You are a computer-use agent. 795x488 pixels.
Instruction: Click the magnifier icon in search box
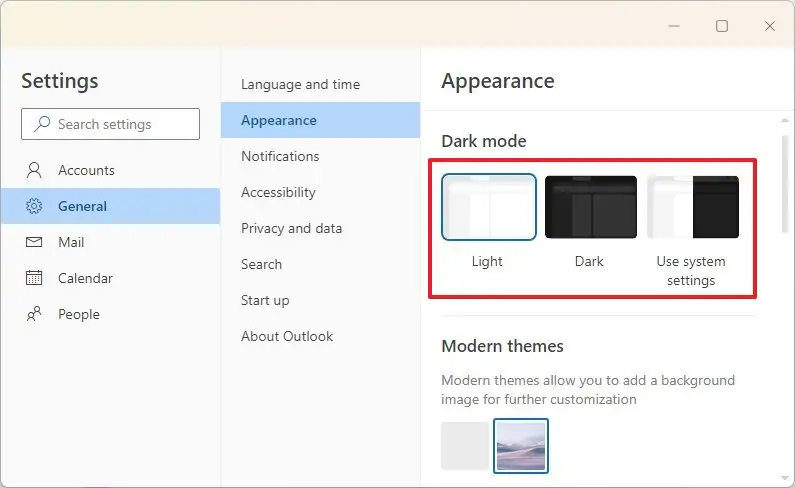[42, 124]
